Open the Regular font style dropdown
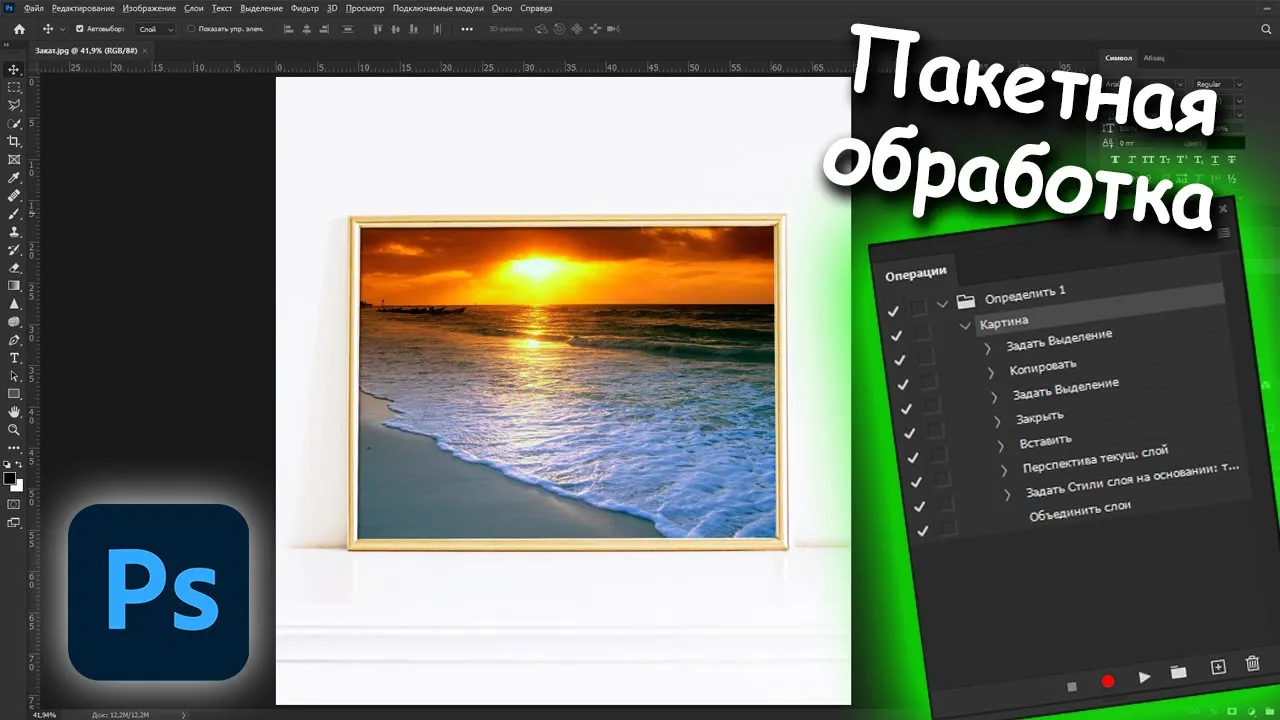Image resolution: width=1280 pixels, height=720 pixels. tap(1218, 84)
